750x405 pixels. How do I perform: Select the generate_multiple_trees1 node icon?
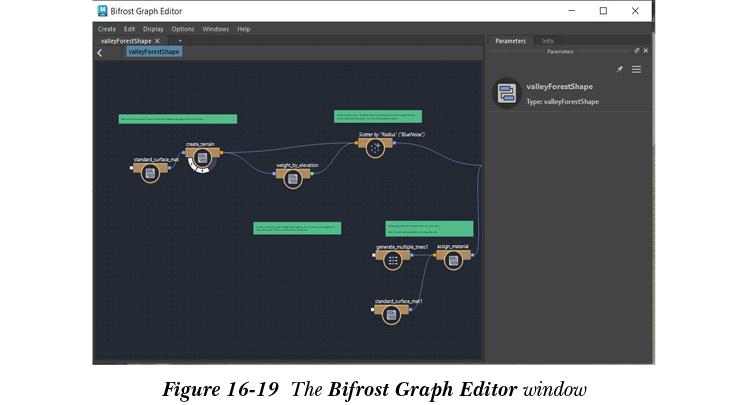click(392, 260)
